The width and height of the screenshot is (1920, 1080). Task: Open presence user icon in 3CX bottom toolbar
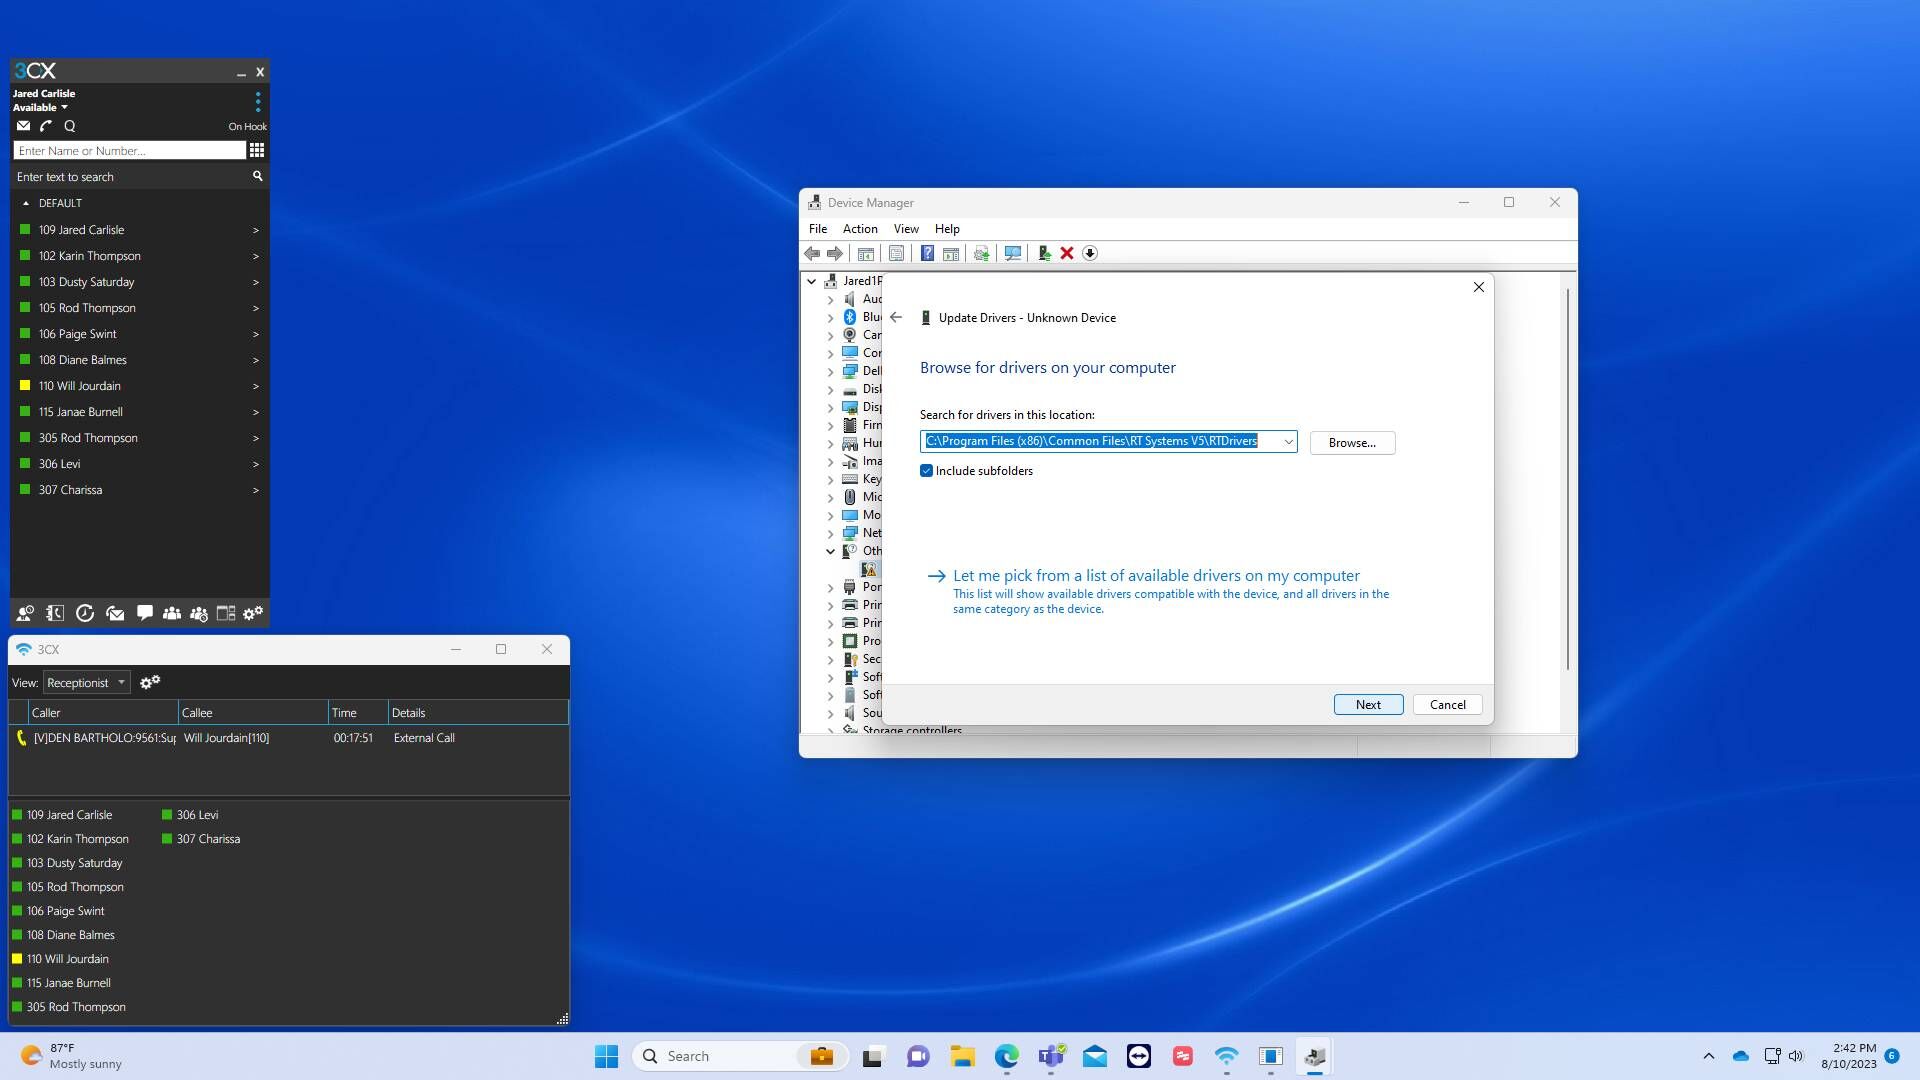pyautogui.click(x=25, y=613)
